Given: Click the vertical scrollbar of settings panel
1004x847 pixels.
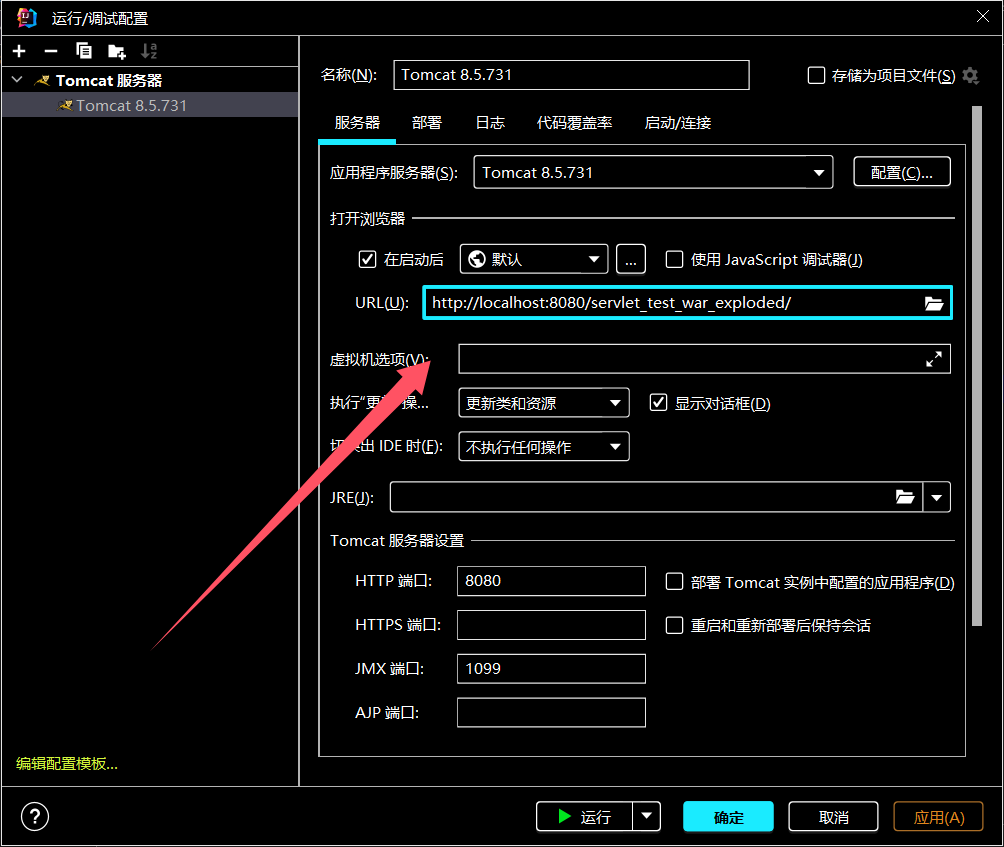Looking at the screenshot, I should click(976, 366).
